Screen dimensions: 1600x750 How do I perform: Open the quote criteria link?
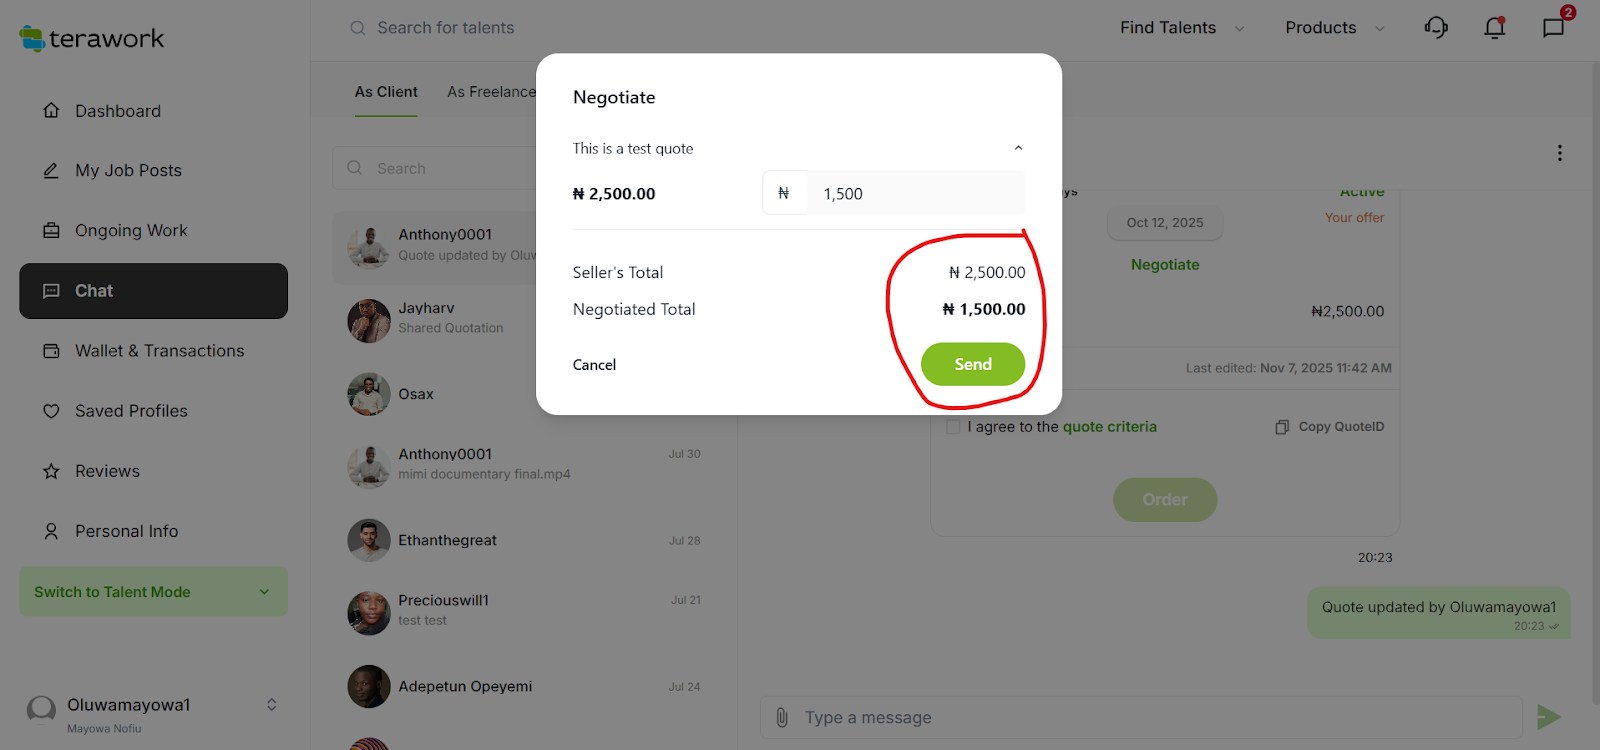click(1109, 427)
